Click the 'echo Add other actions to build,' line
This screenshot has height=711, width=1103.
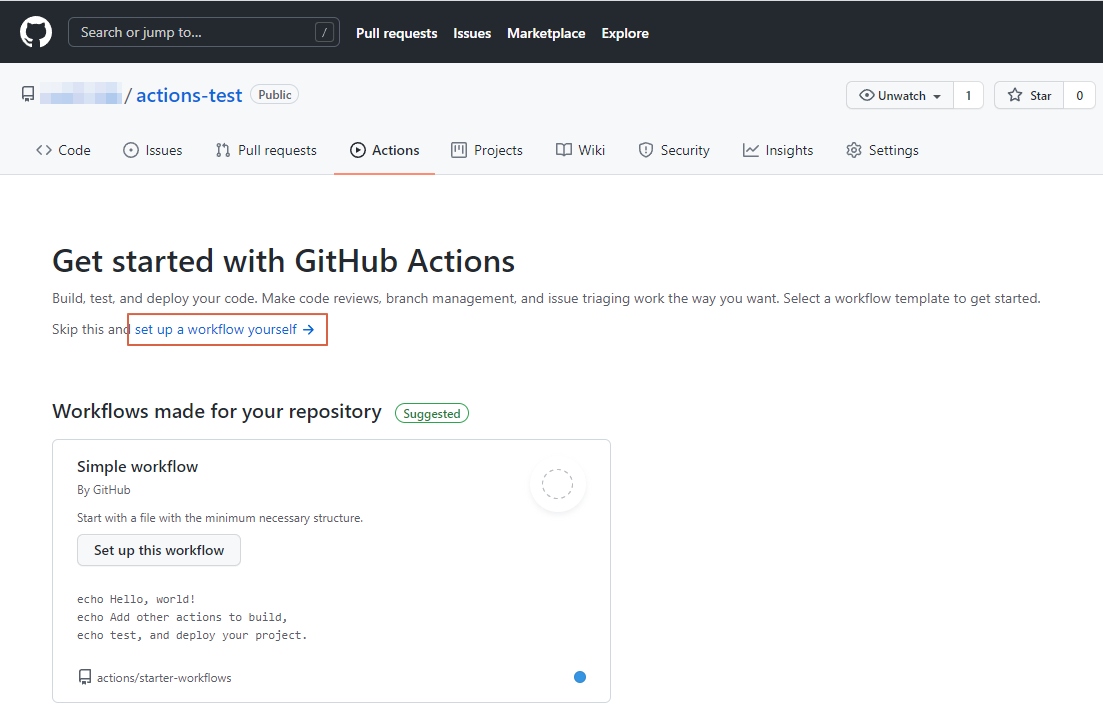(x=182, y=617)
